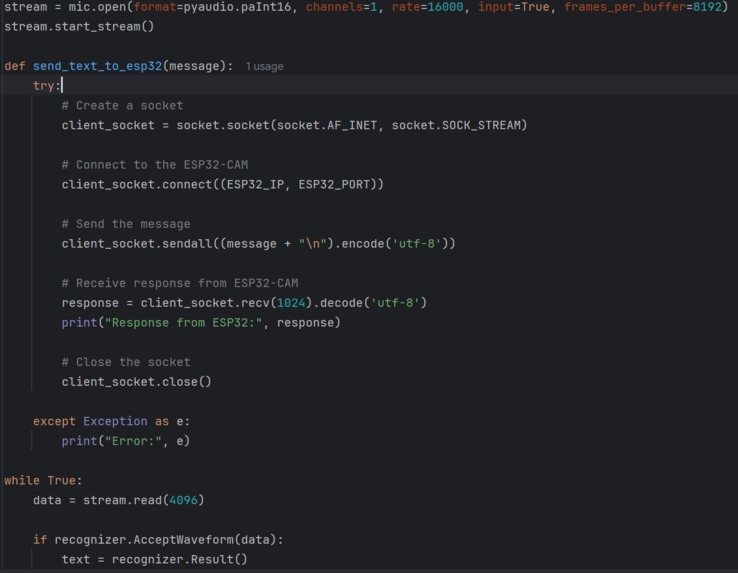Click the "# Connect to the ESP32-CAM" comment
Viewport: 738px width, 573px height.
155,165
